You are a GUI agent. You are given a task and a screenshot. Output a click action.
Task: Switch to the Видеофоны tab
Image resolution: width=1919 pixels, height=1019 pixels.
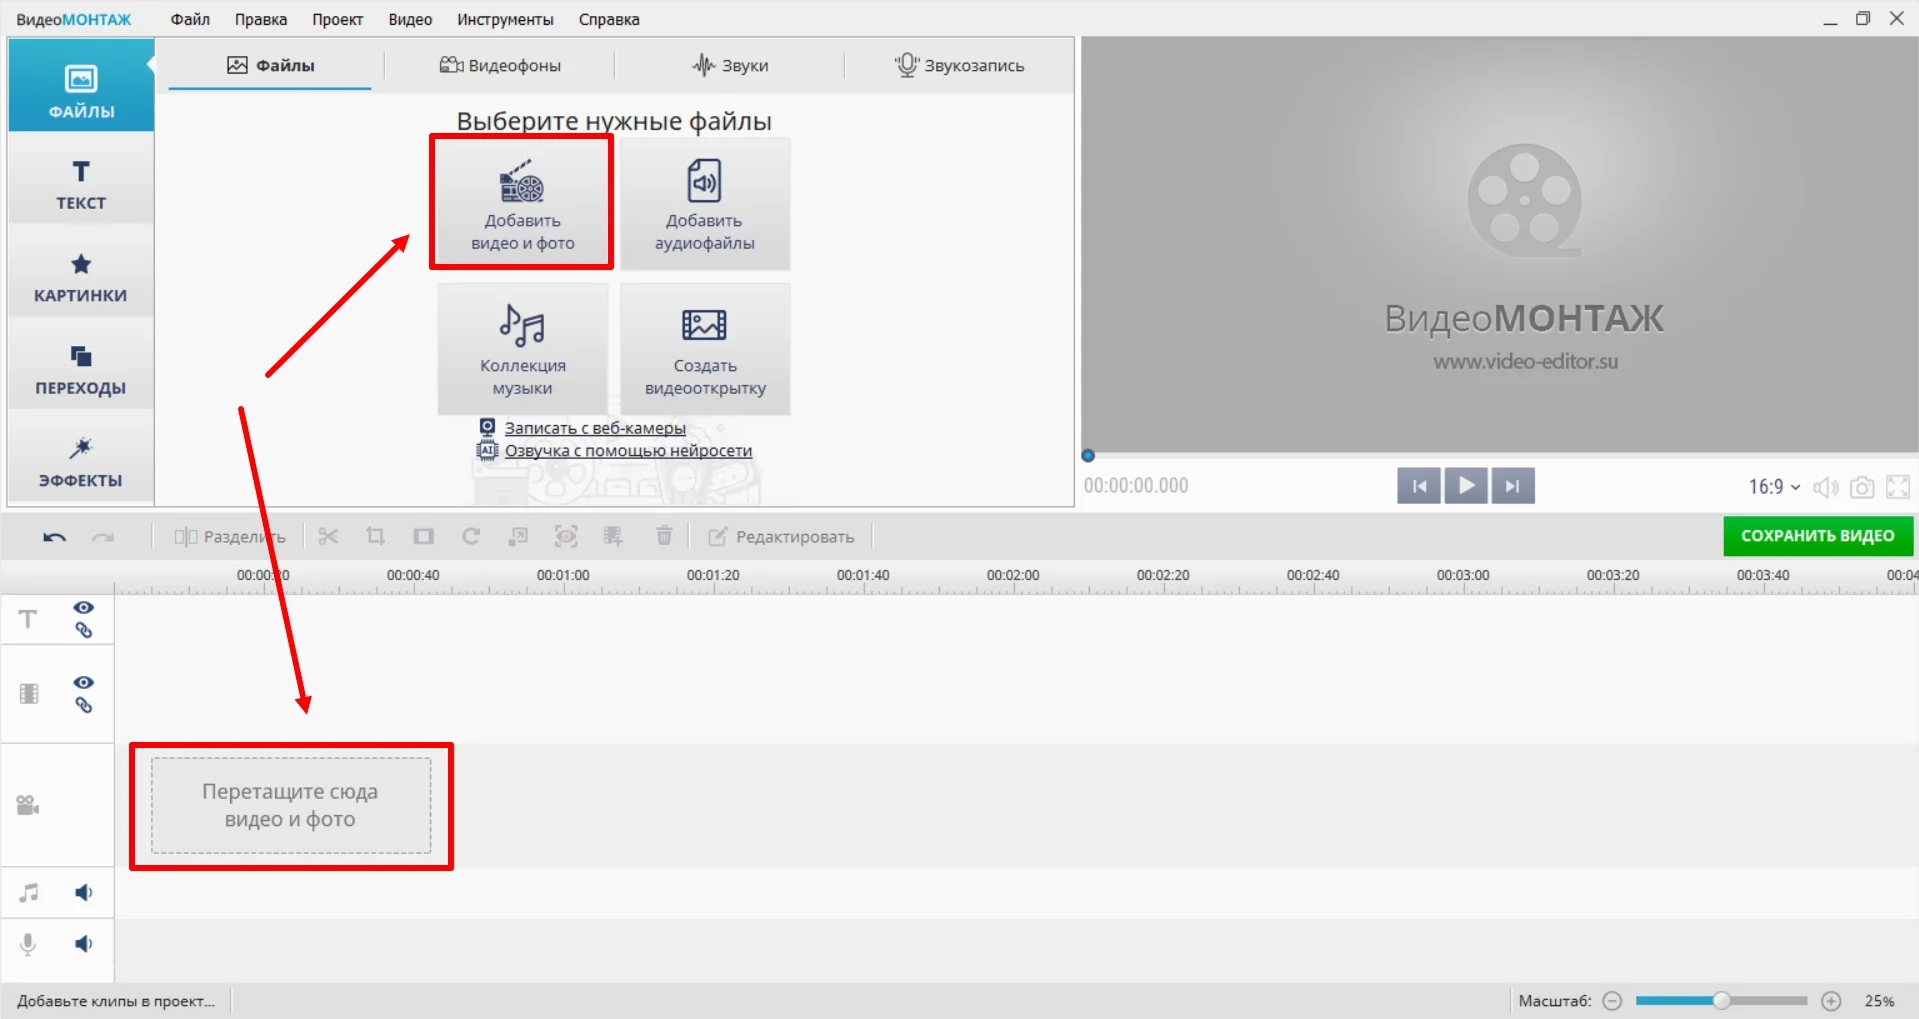(x=500, y=65)
